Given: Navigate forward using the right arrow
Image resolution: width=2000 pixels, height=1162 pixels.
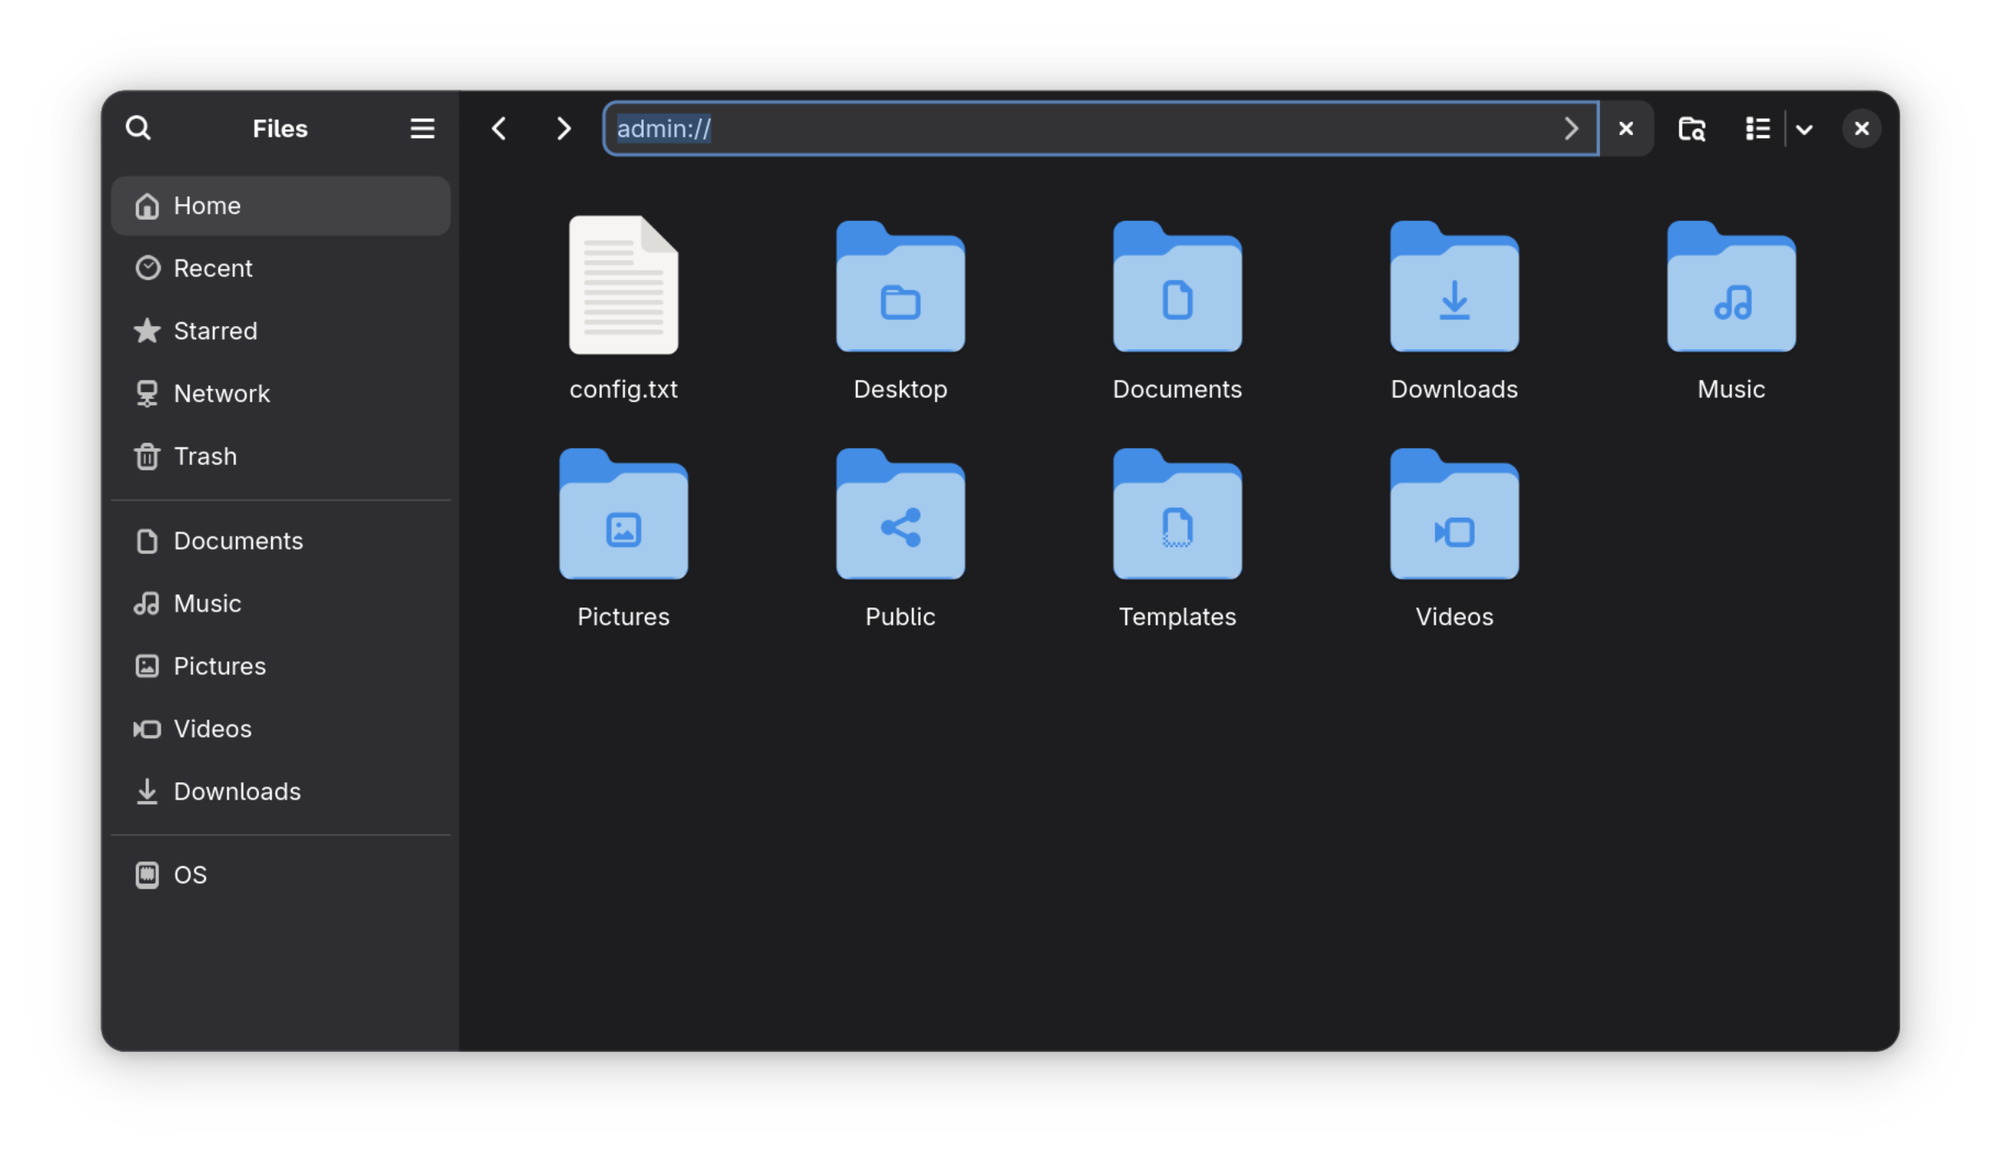Looking at the screenshot, I should coord(563,128).
